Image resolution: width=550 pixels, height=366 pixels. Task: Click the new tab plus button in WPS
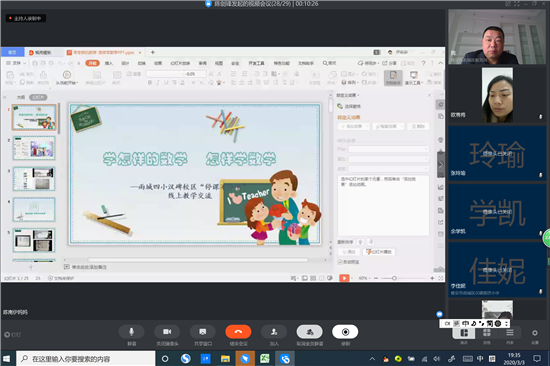tap(153, 52)
